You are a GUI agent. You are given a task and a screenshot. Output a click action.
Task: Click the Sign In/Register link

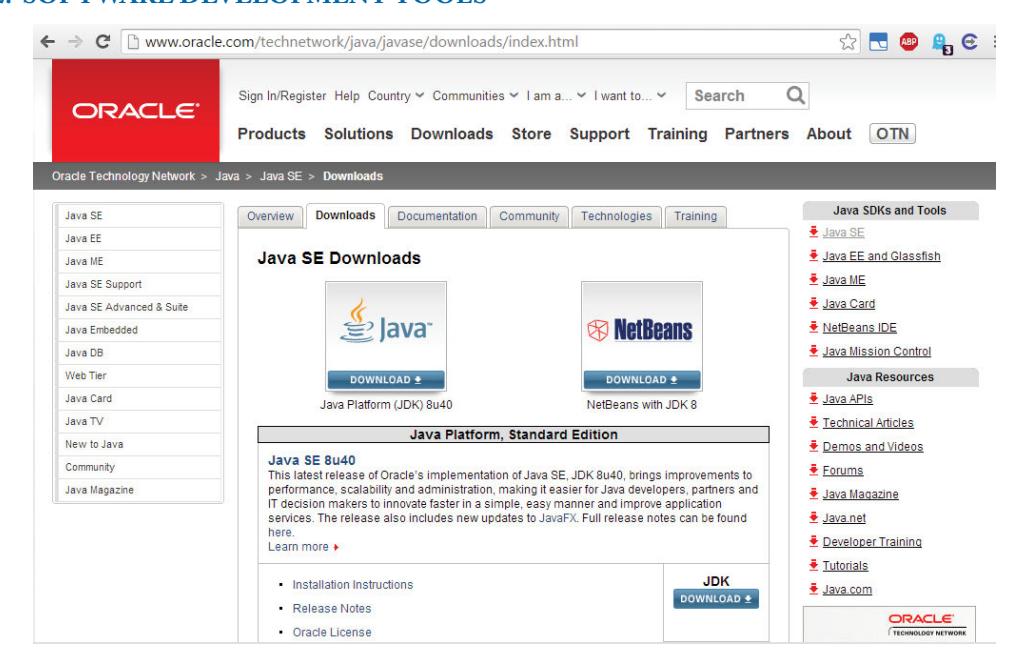[x=282, y=96]
